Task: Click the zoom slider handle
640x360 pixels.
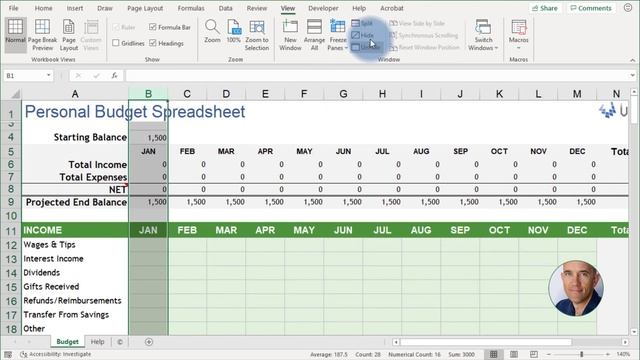Action: pos(582,354)
